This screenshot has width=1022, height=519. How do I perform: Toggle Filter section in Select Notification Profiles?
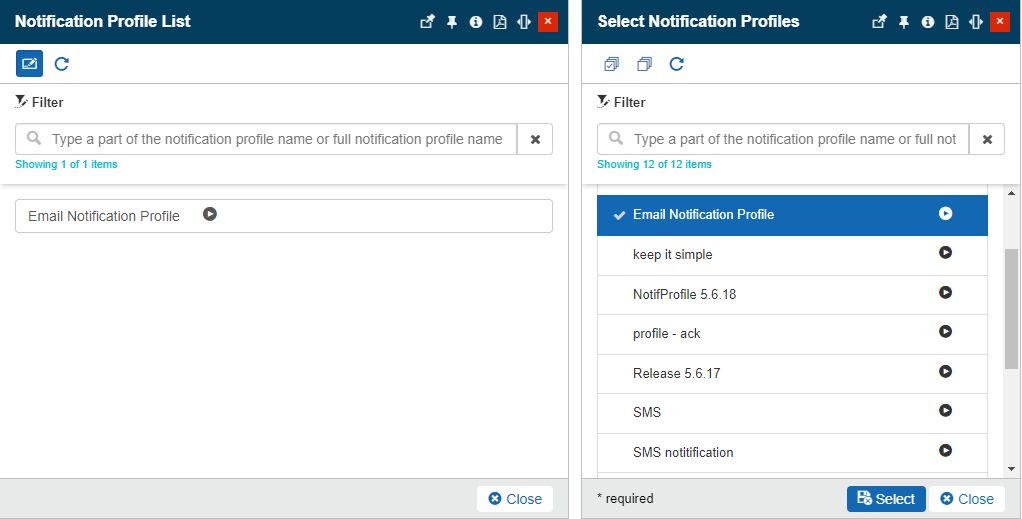(x=621, y=102)
